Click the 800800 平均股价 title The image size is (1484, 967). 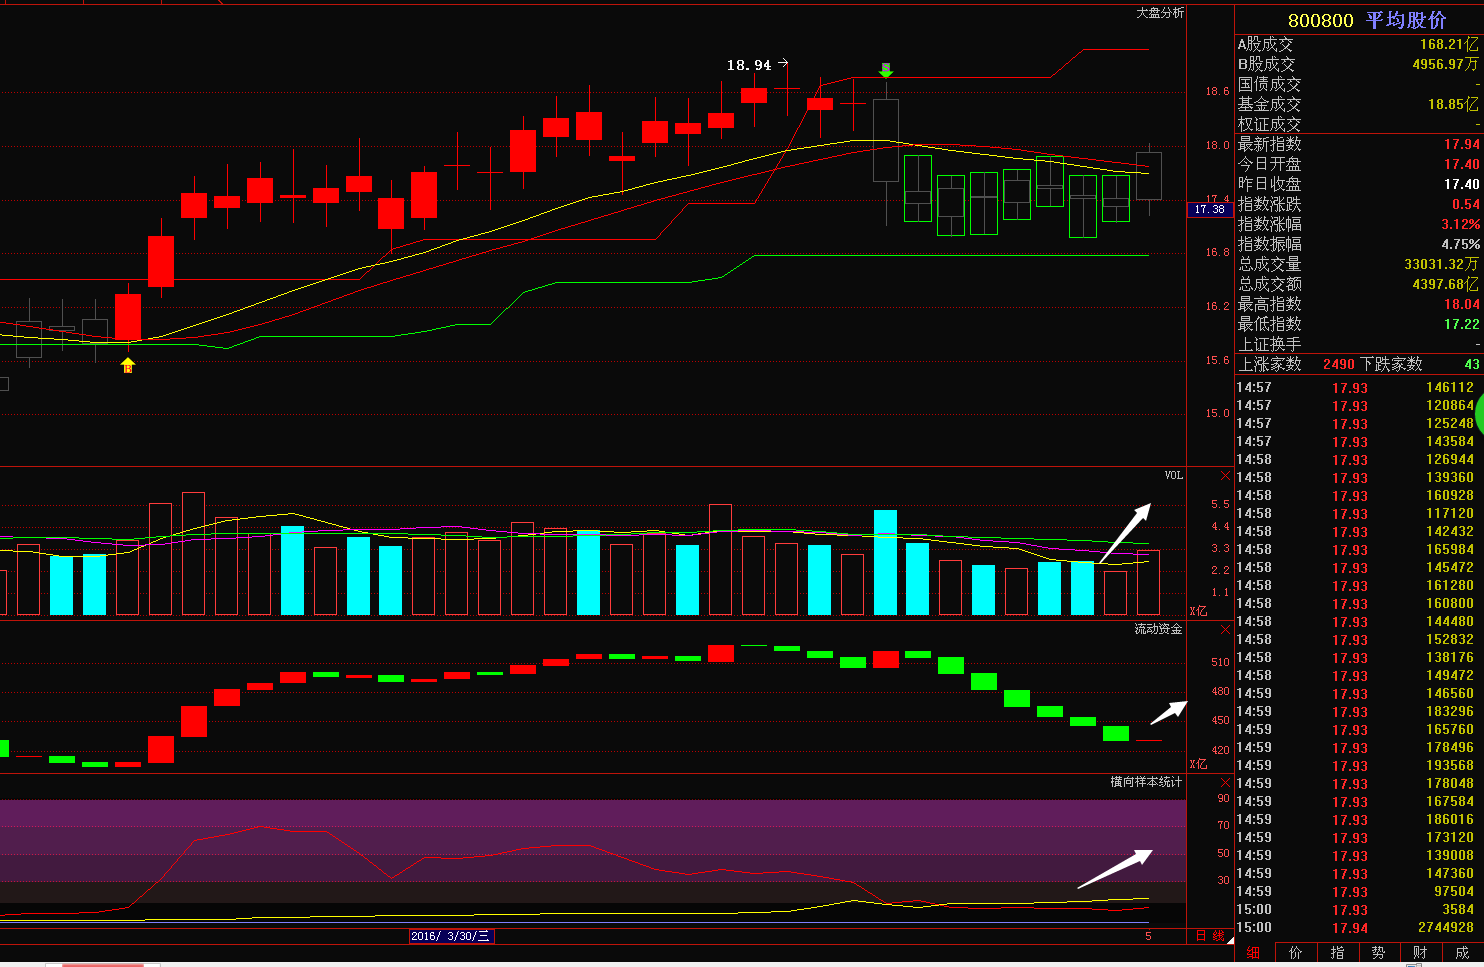[1366, 20]
